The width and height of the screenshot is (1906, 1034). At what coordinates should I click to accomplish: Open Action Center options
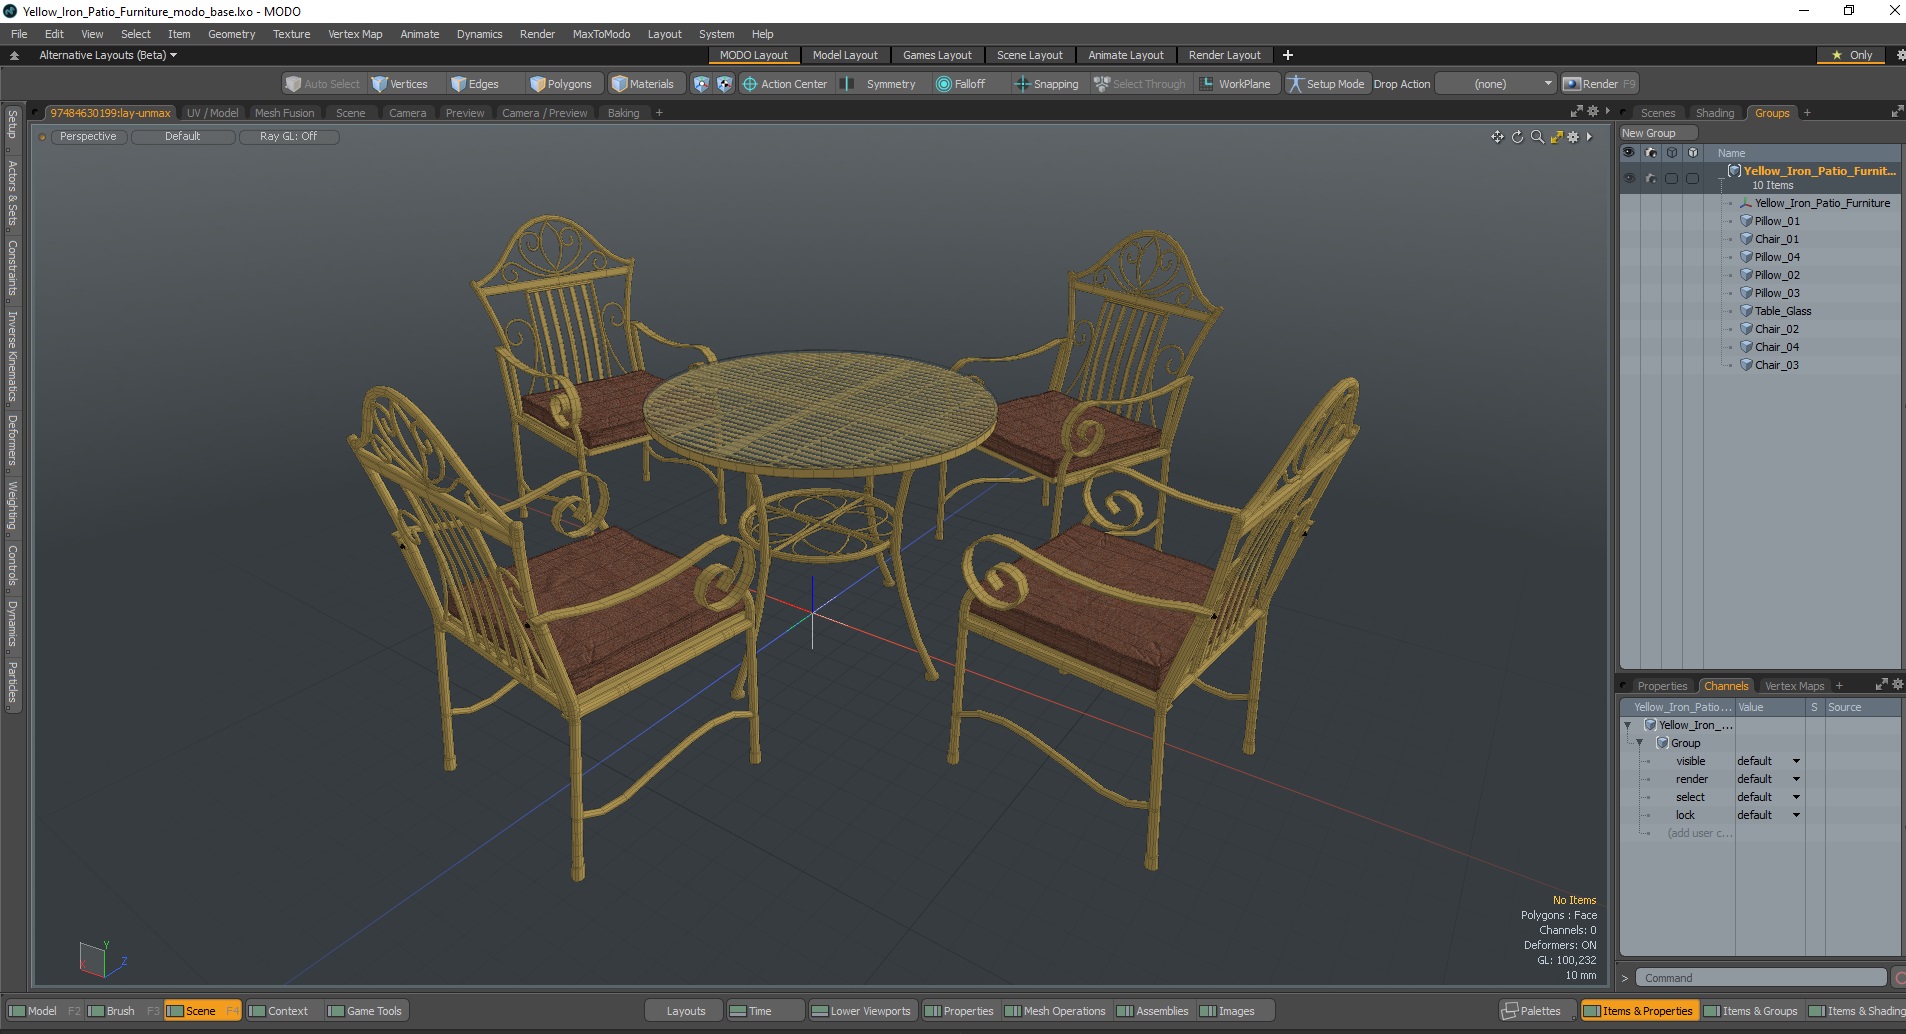coord(785,84)
